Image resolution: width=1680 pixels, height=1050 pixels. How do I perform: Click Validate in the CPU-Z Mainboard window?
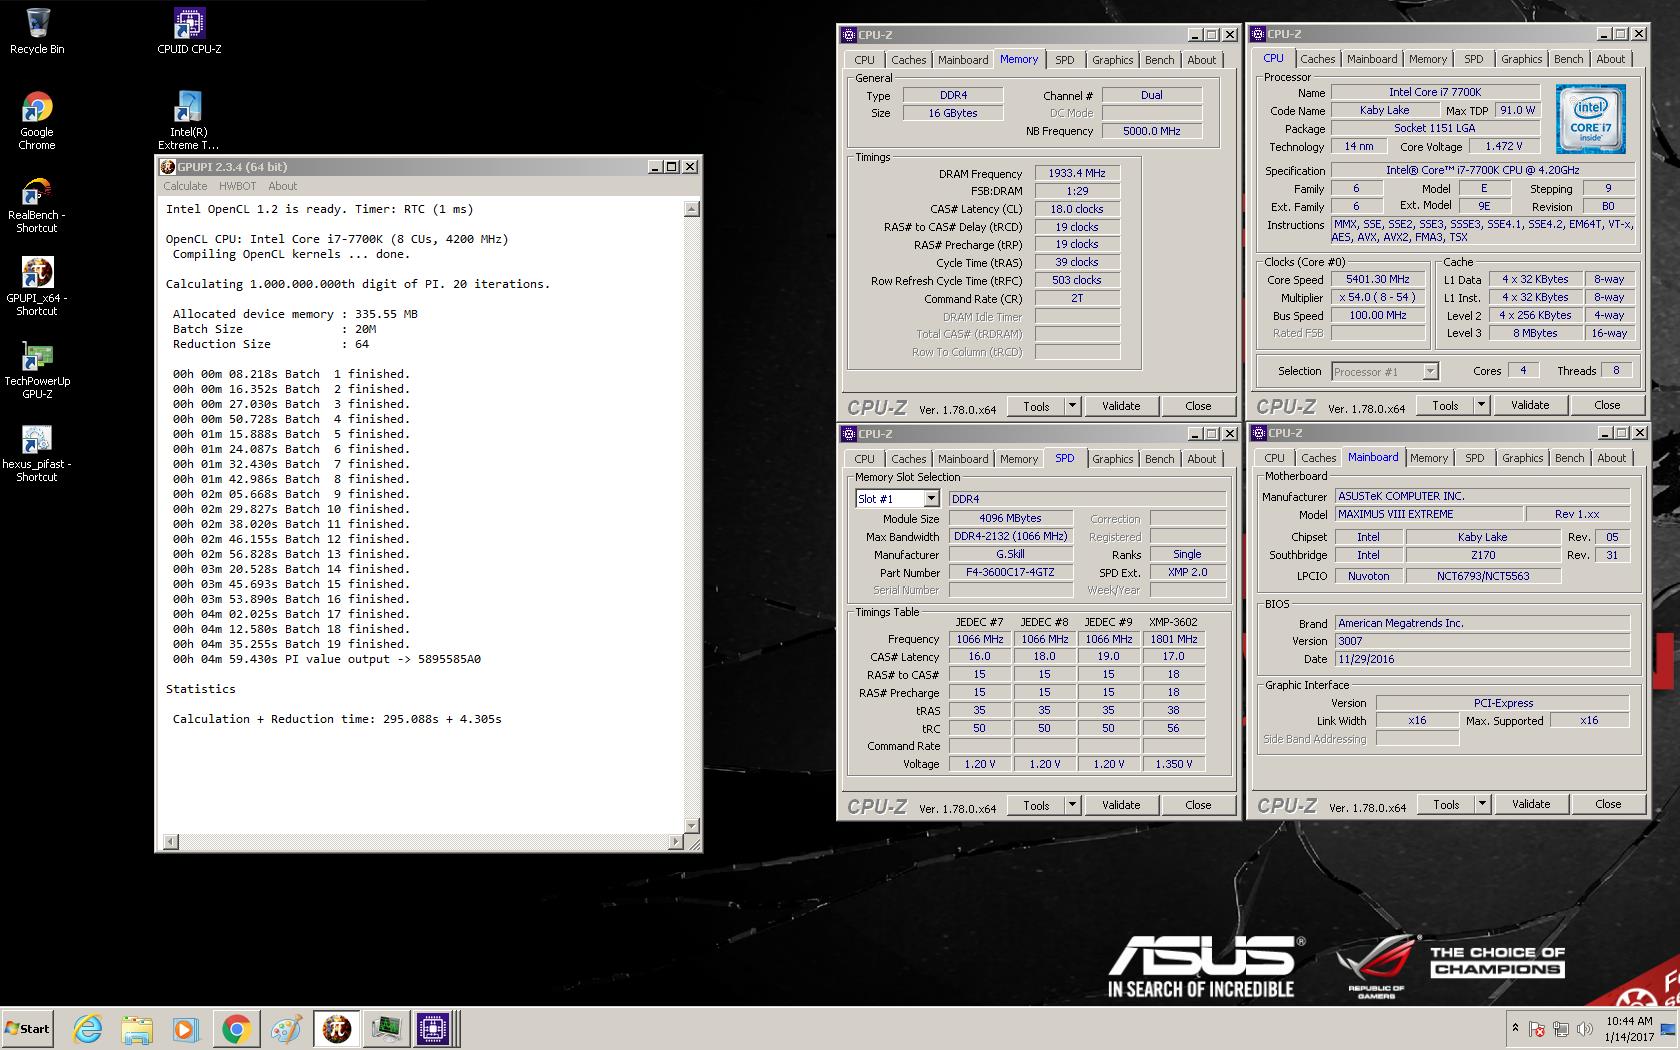[1531, 804]
